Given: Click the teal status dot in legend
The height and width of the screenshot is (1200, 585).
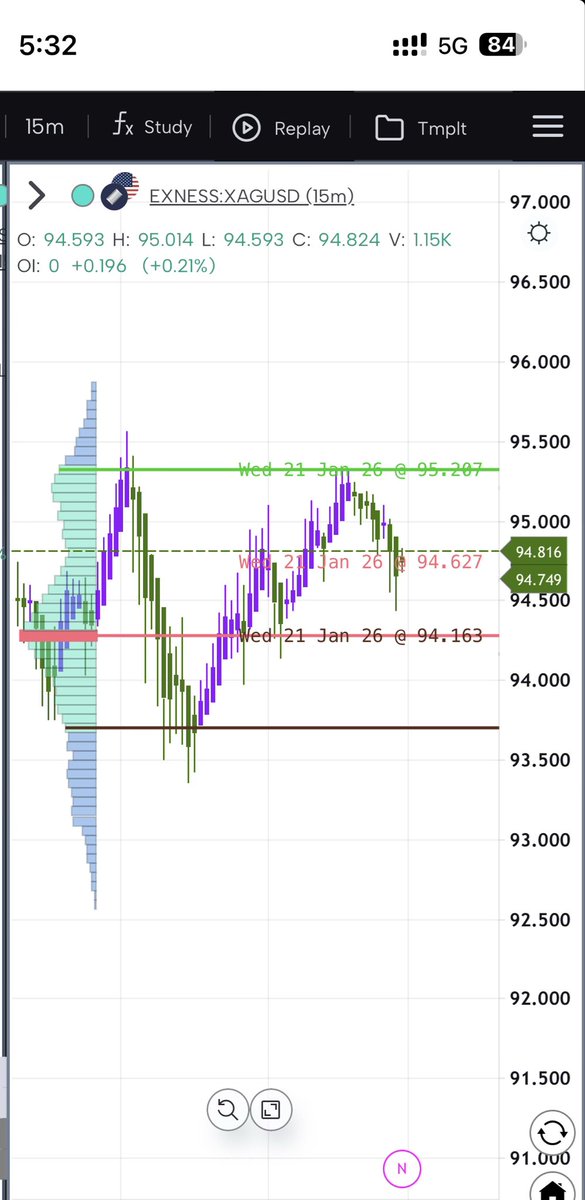Looking at the screenshot, I should tap(84, 195).
